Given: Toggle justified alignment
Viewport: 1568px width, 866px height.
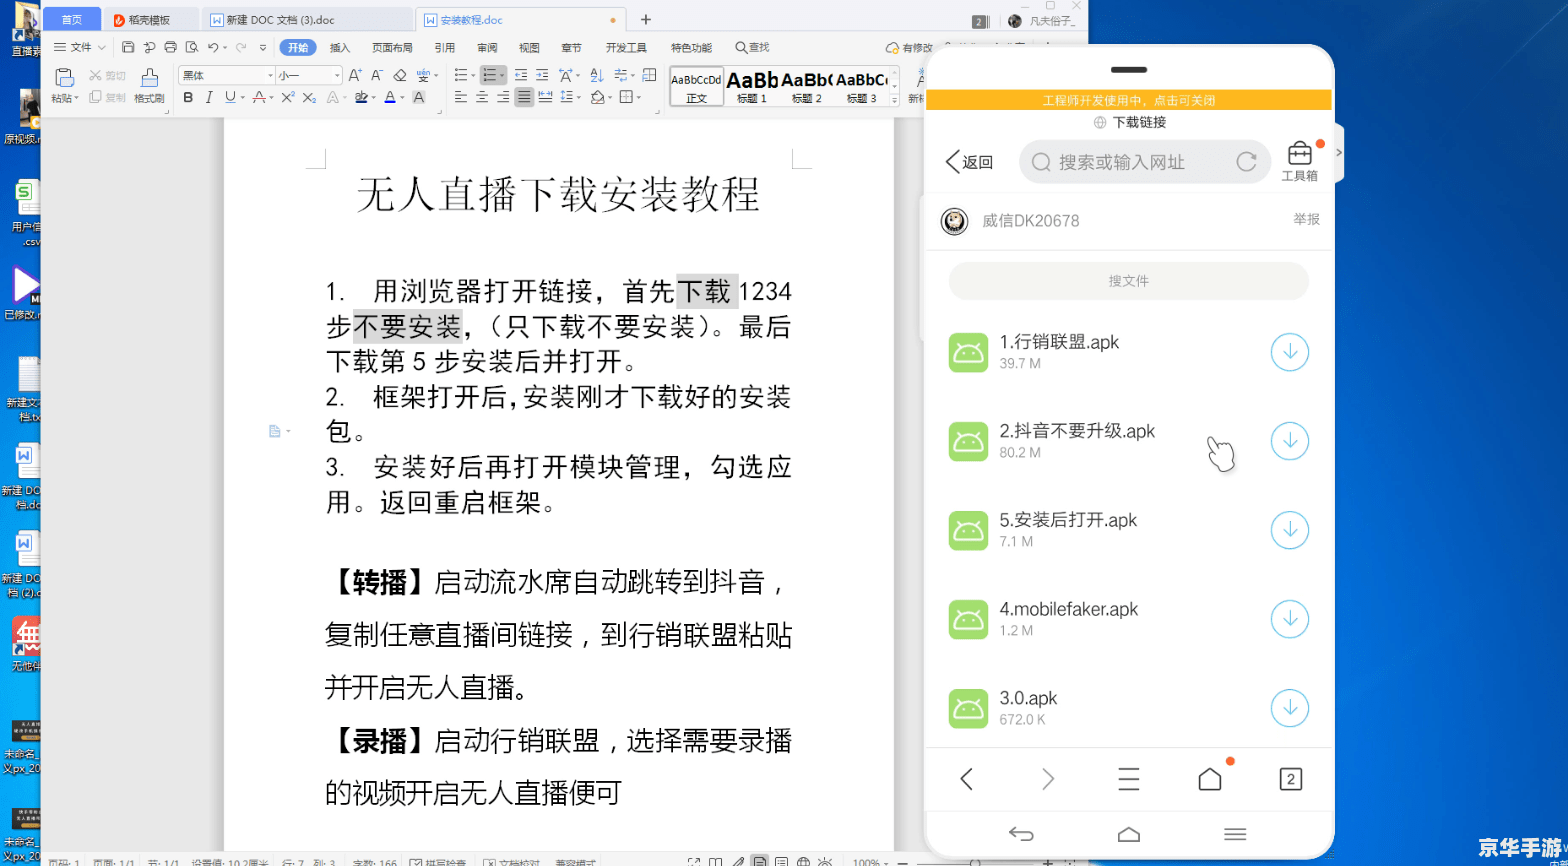Looking at the screenshot, I should tap(524, 97).
